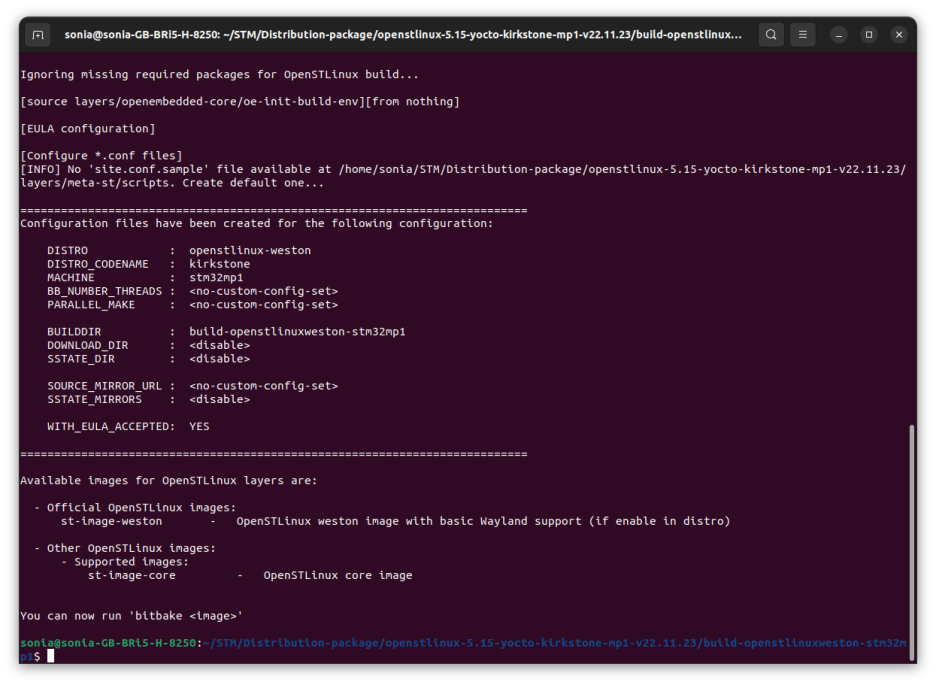The image size is (936, 685).
Task: Click 'st-image-core' image name
Action: point(132,575)
